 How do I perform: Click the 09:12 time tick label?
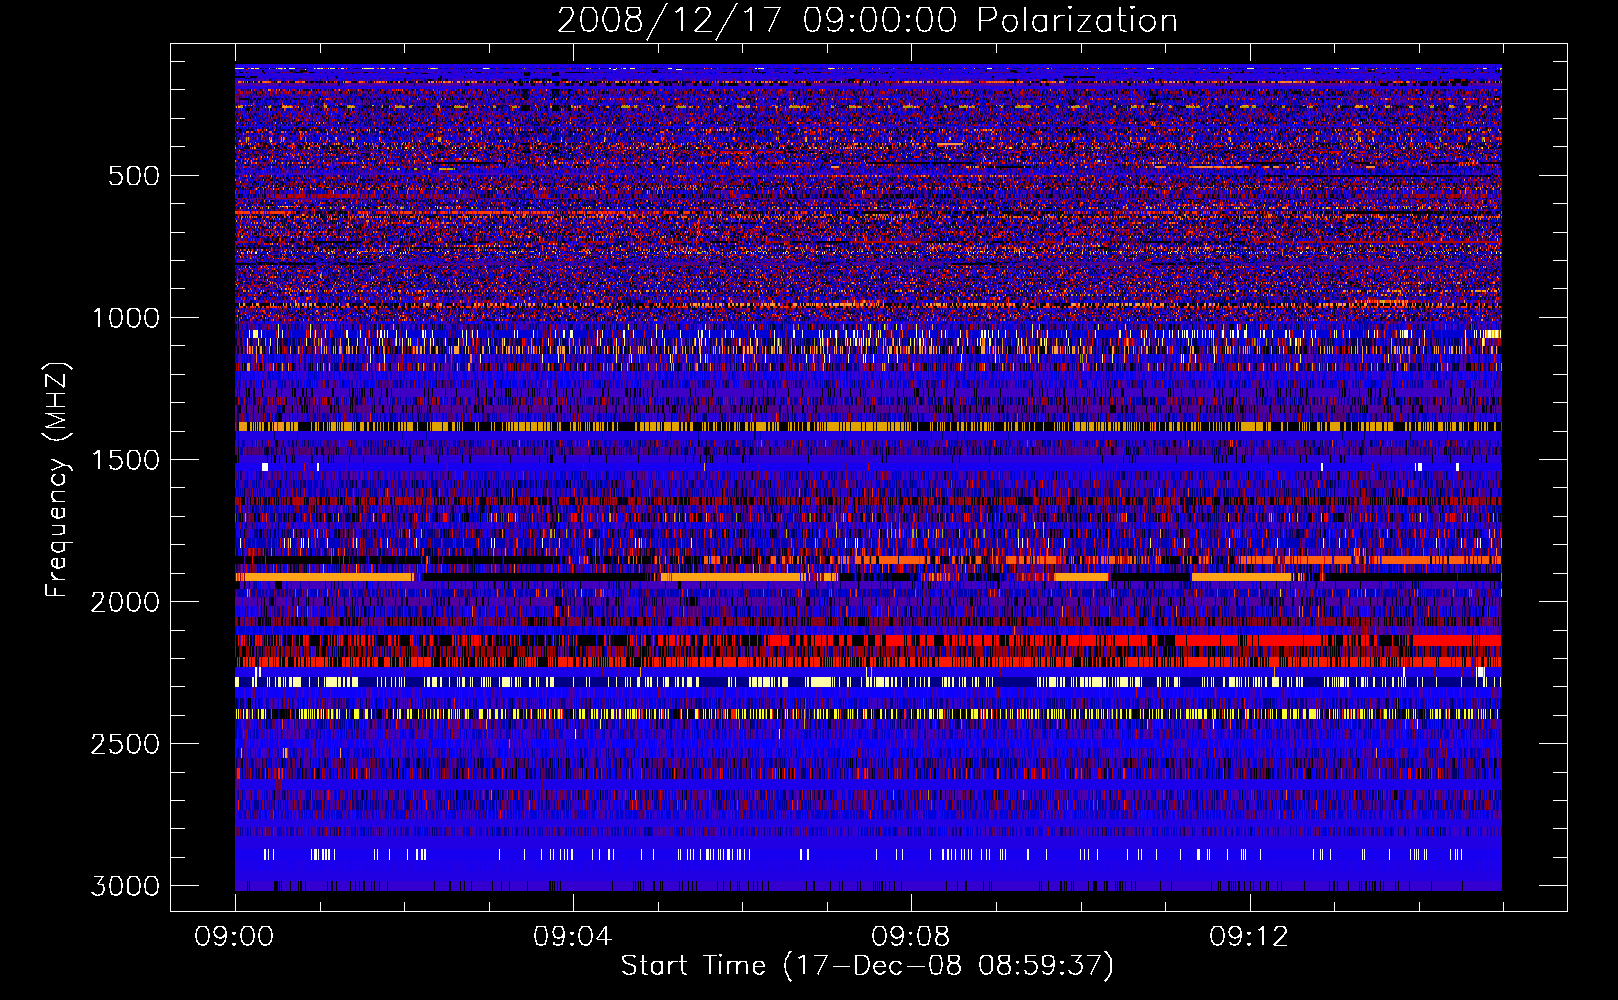[1248, 937]
